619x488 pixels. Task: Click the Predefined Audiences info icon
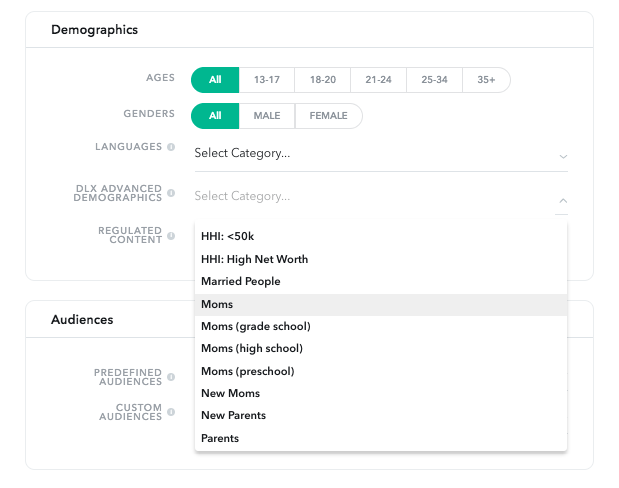click(171, 377)
